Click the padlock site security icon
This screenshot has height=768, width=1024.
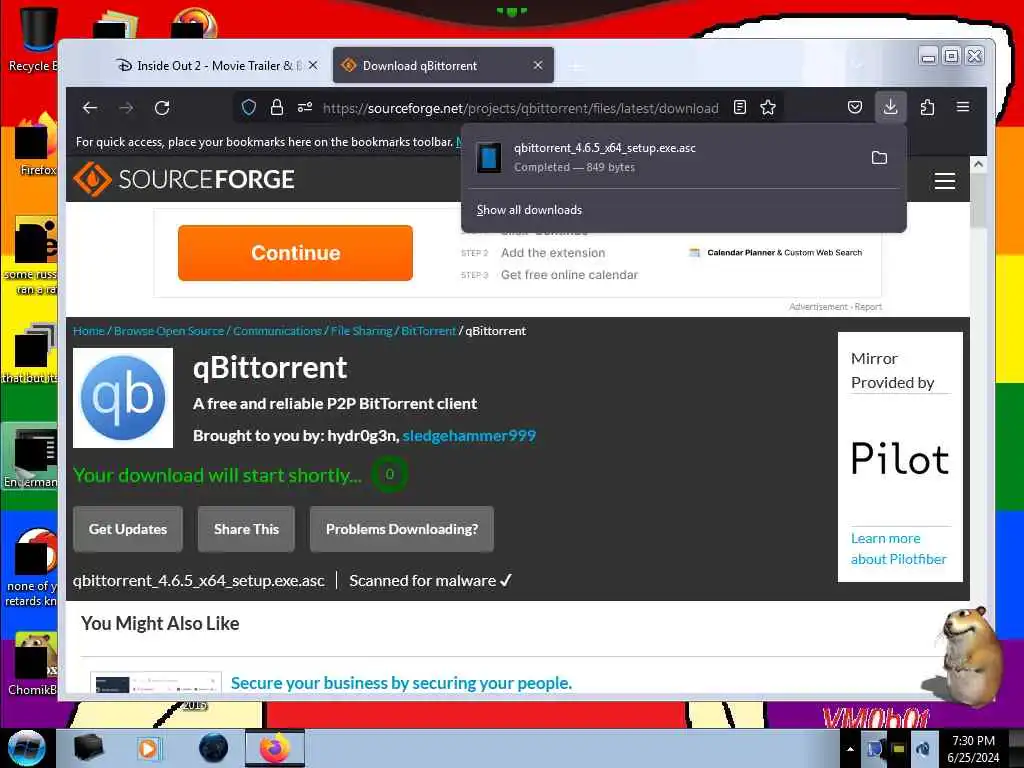277,108
